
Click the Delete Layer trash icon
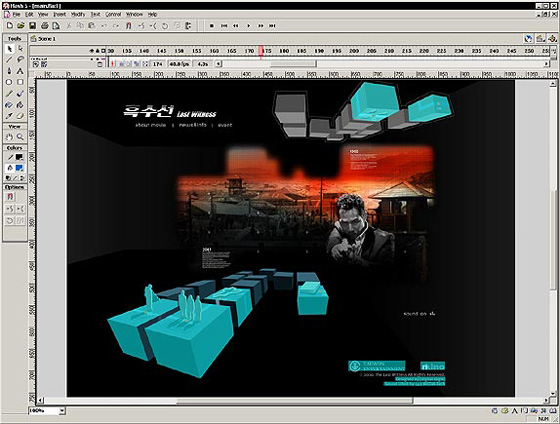[x=100, y=64]
